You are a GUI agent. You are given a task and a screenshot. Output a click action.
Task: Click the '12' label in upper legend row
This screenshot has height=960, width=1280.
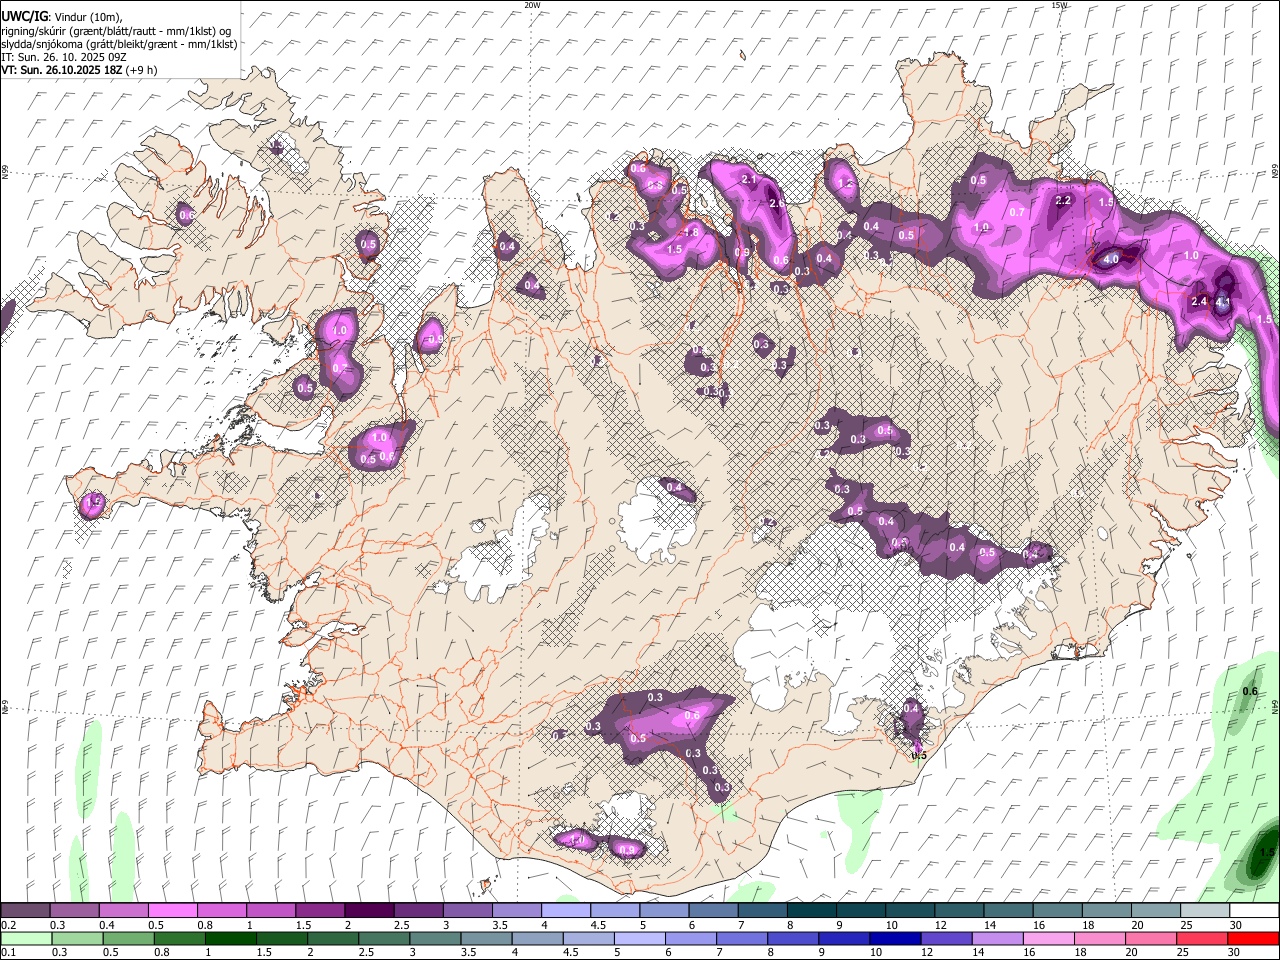point(940,925)
